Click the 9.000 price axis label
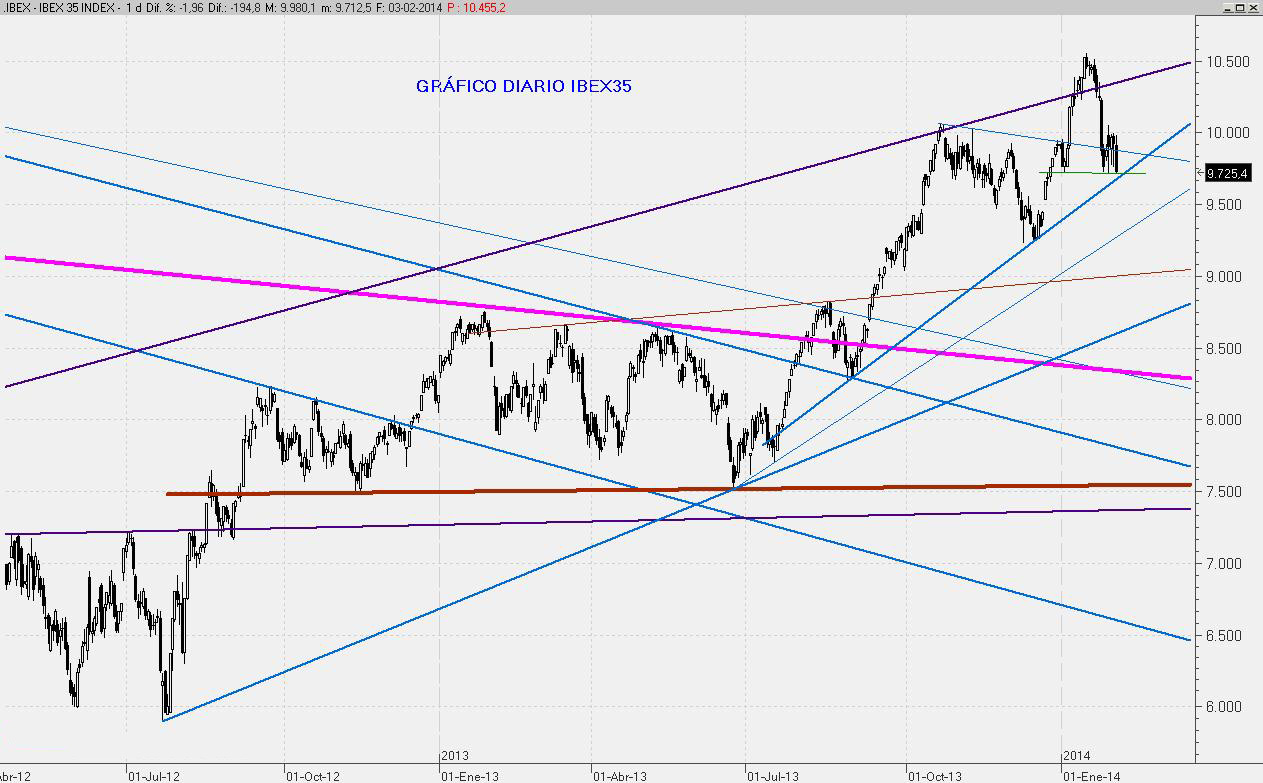 (1225, 277)
